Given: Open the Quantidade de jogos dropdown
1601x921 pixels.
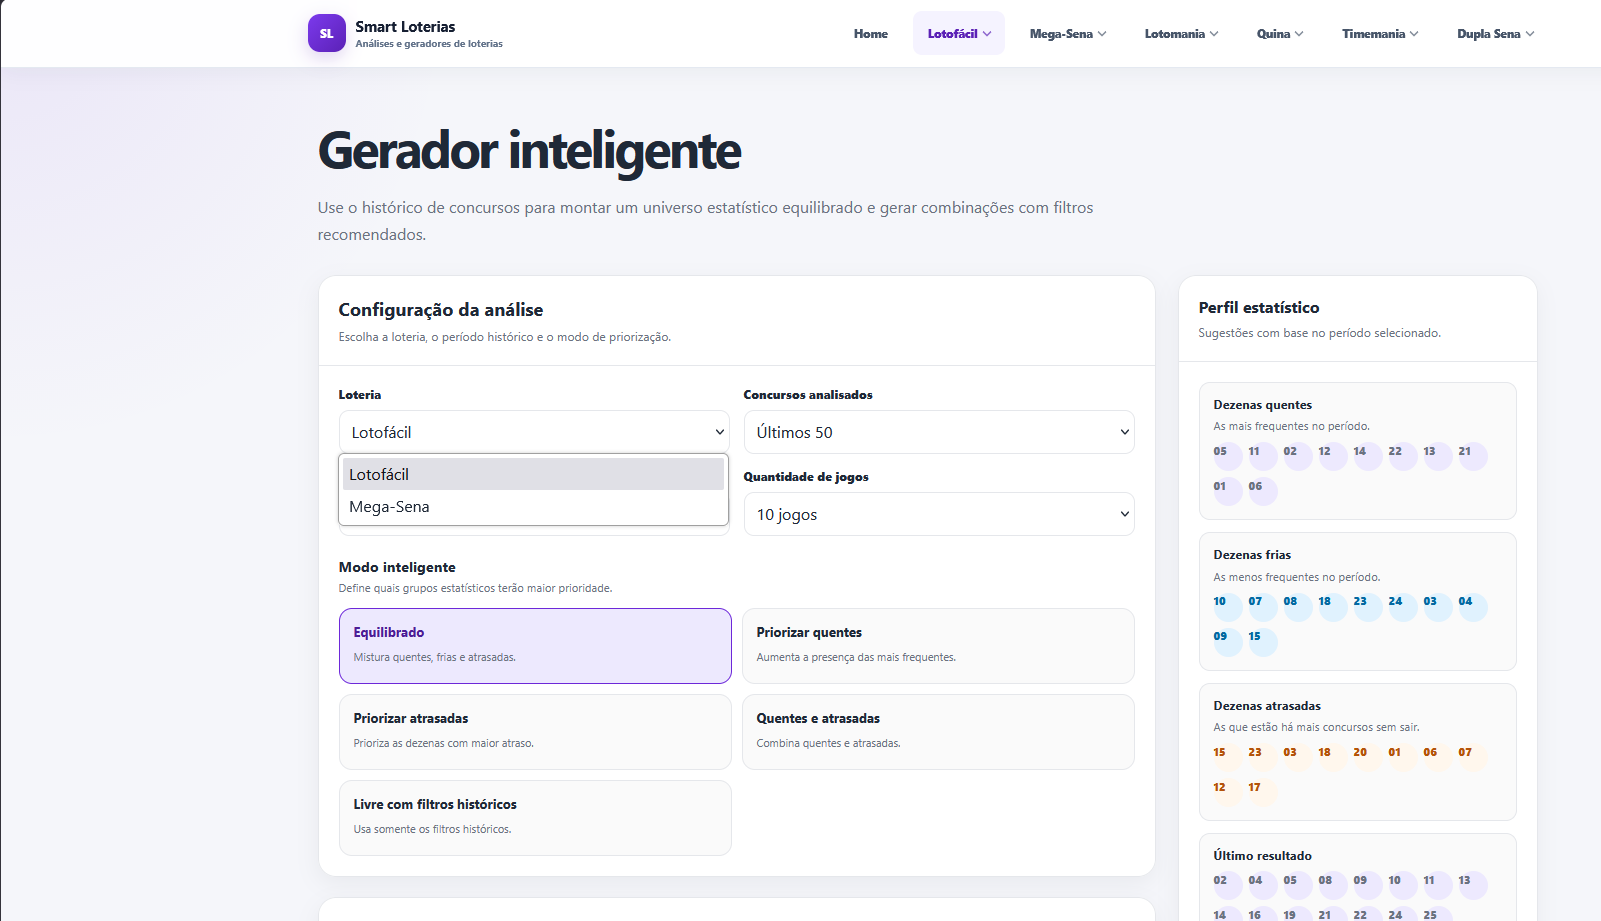Looking at the screenshot, I should (939, 514).
